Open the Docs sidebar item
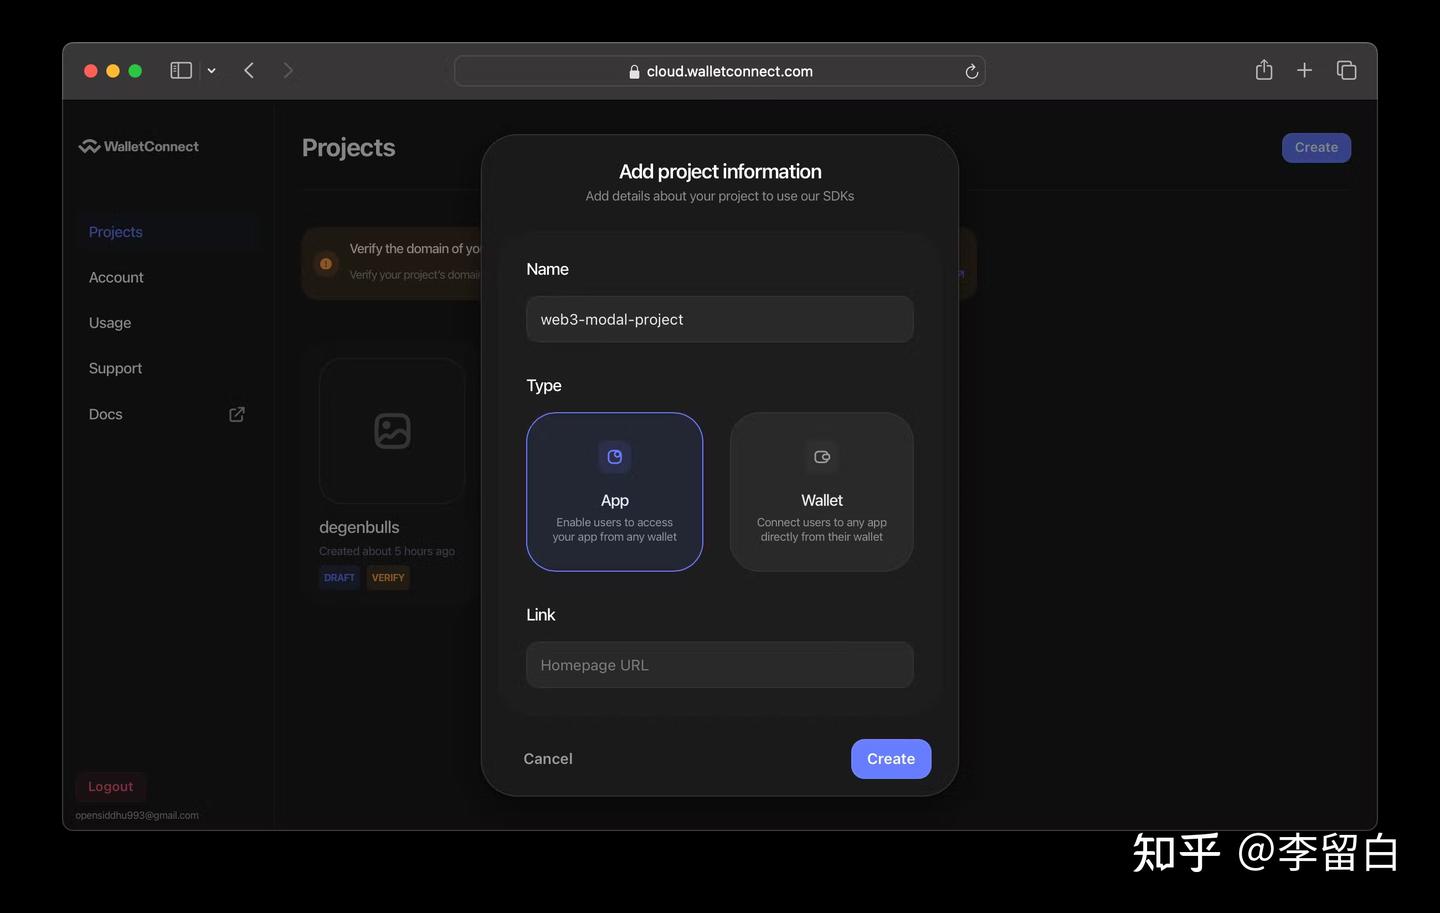The height and width of the screenshot is (913, 1440). coord(105,414)
